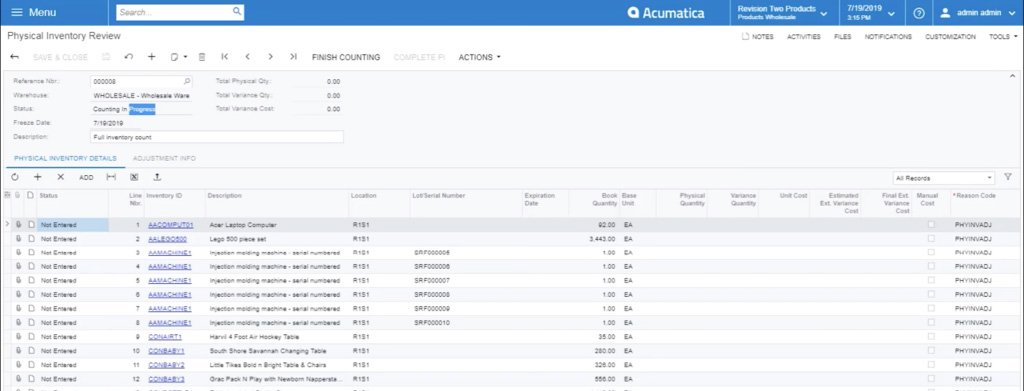Open the AACOMPUT01 inventory link
Image resolution: width=1024 pixels, height=391 pixels.
[x=170, y=225]
